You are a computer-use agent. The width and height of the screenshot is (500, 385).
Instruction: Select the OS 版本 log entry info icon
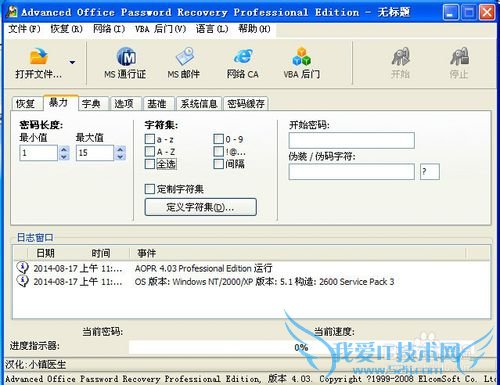(22, 281)
